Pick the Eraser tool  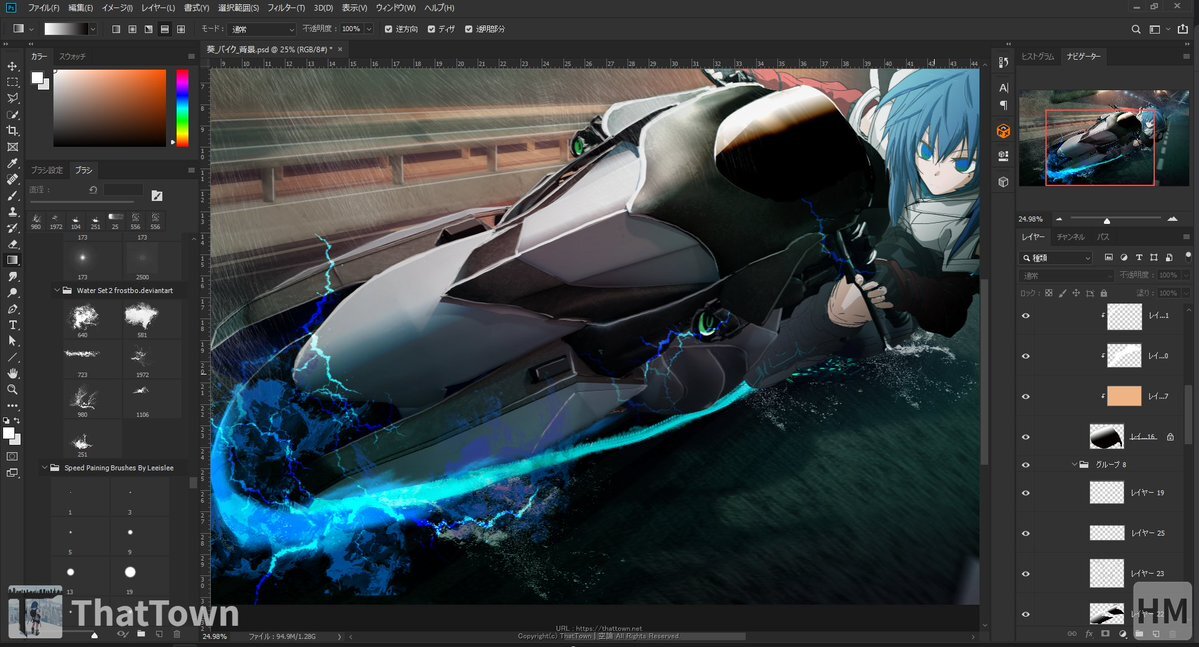[12, 243]
